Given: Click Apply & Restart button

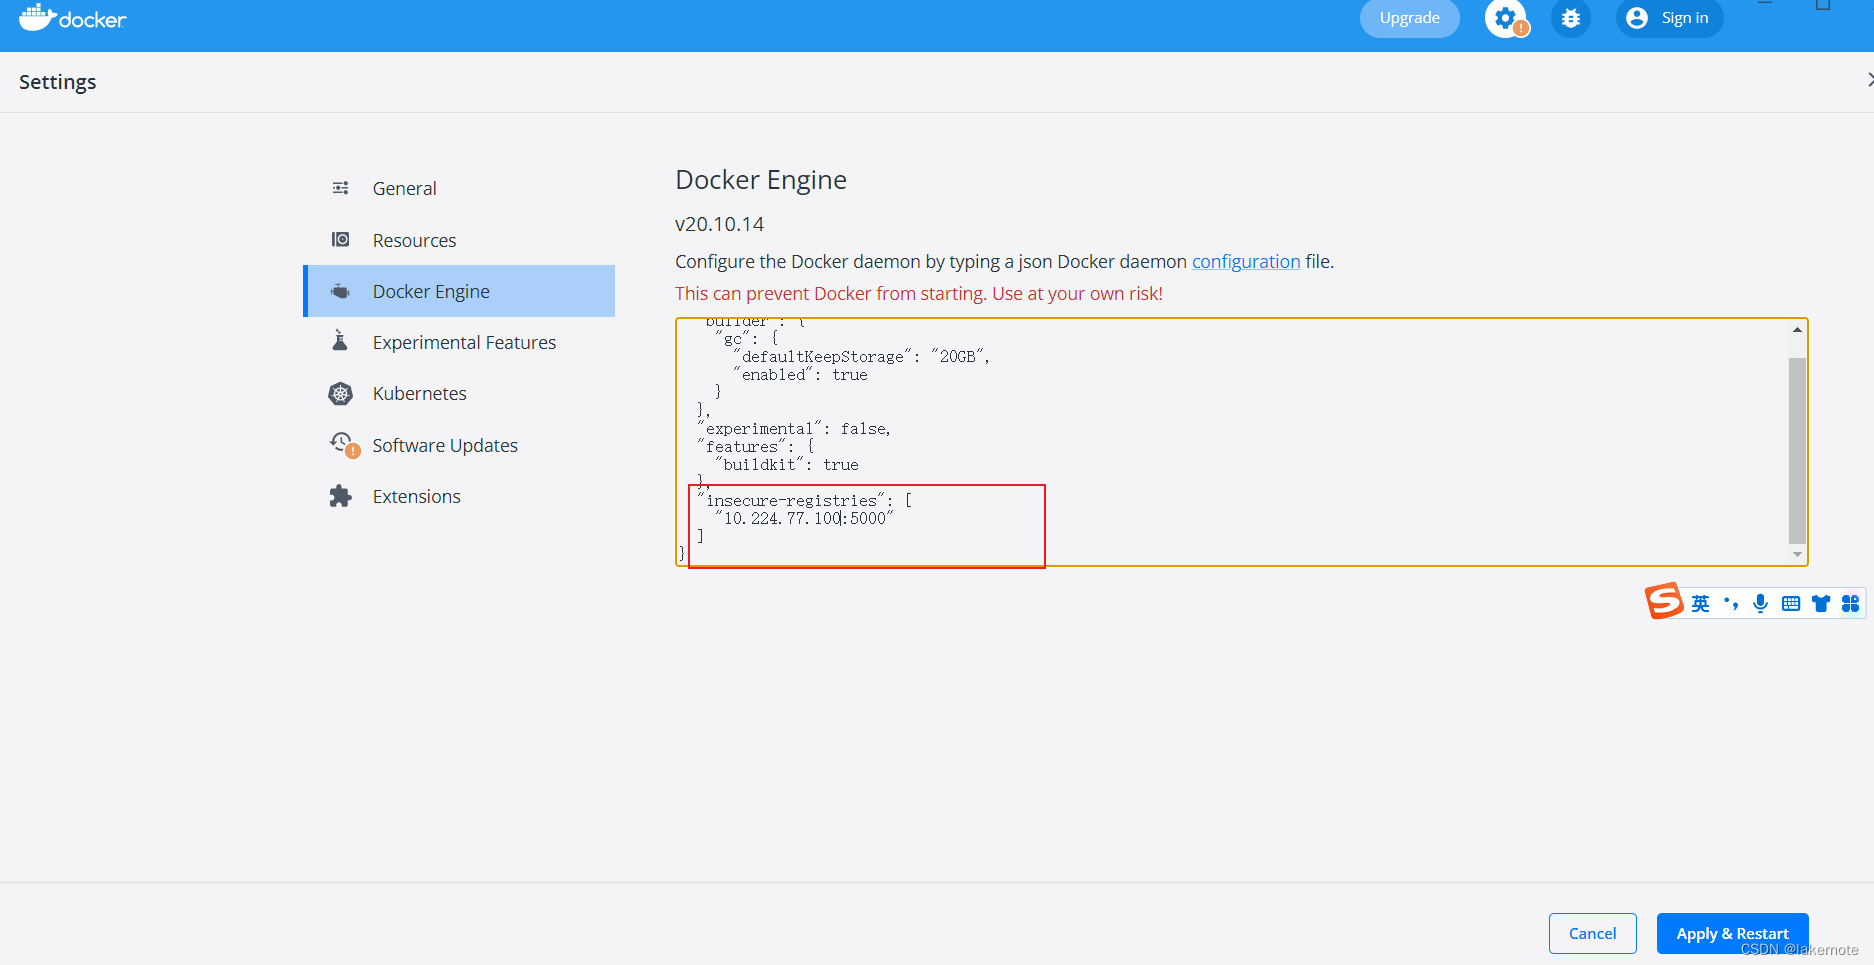Looking at the screenshot, I should click(x=1732, y=933).
